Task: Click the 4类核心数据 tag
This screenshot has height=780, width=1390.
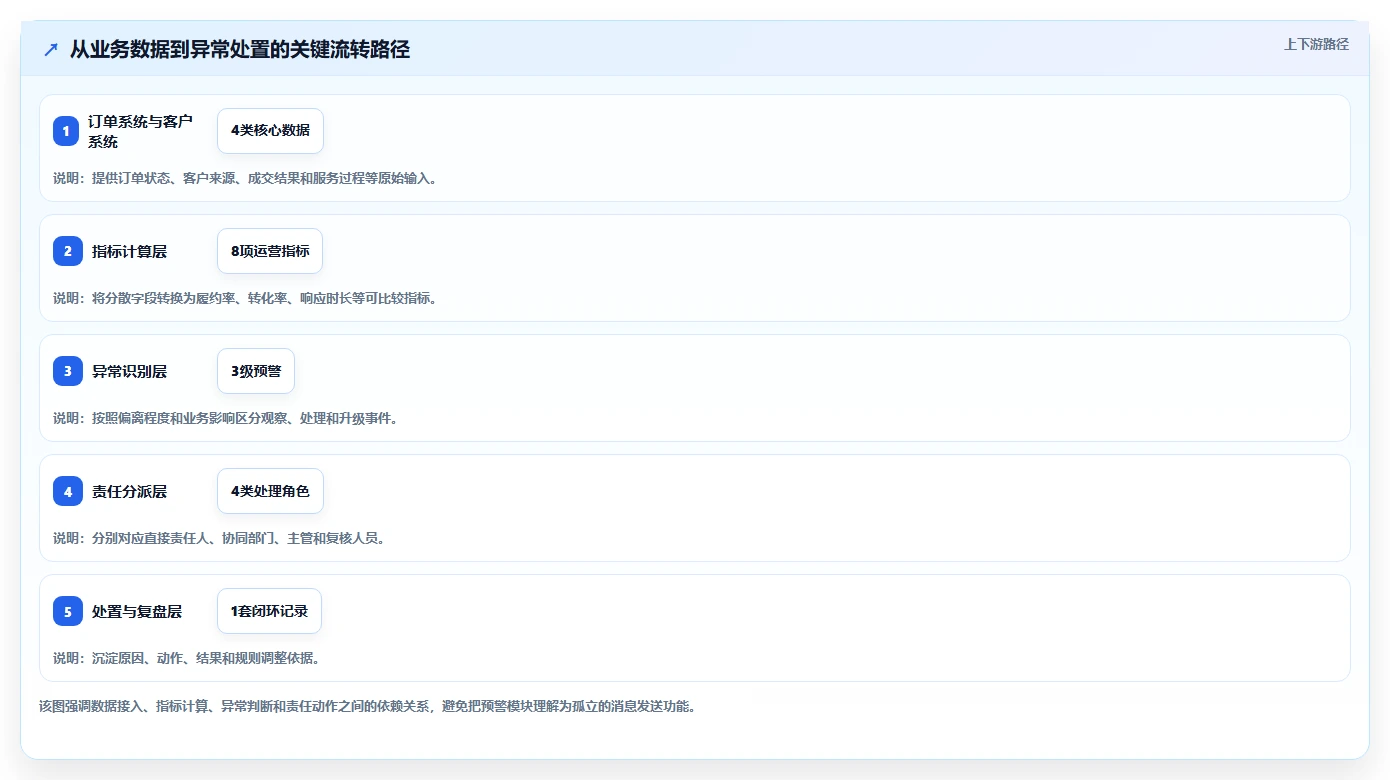Action: (x=270, y=131)
